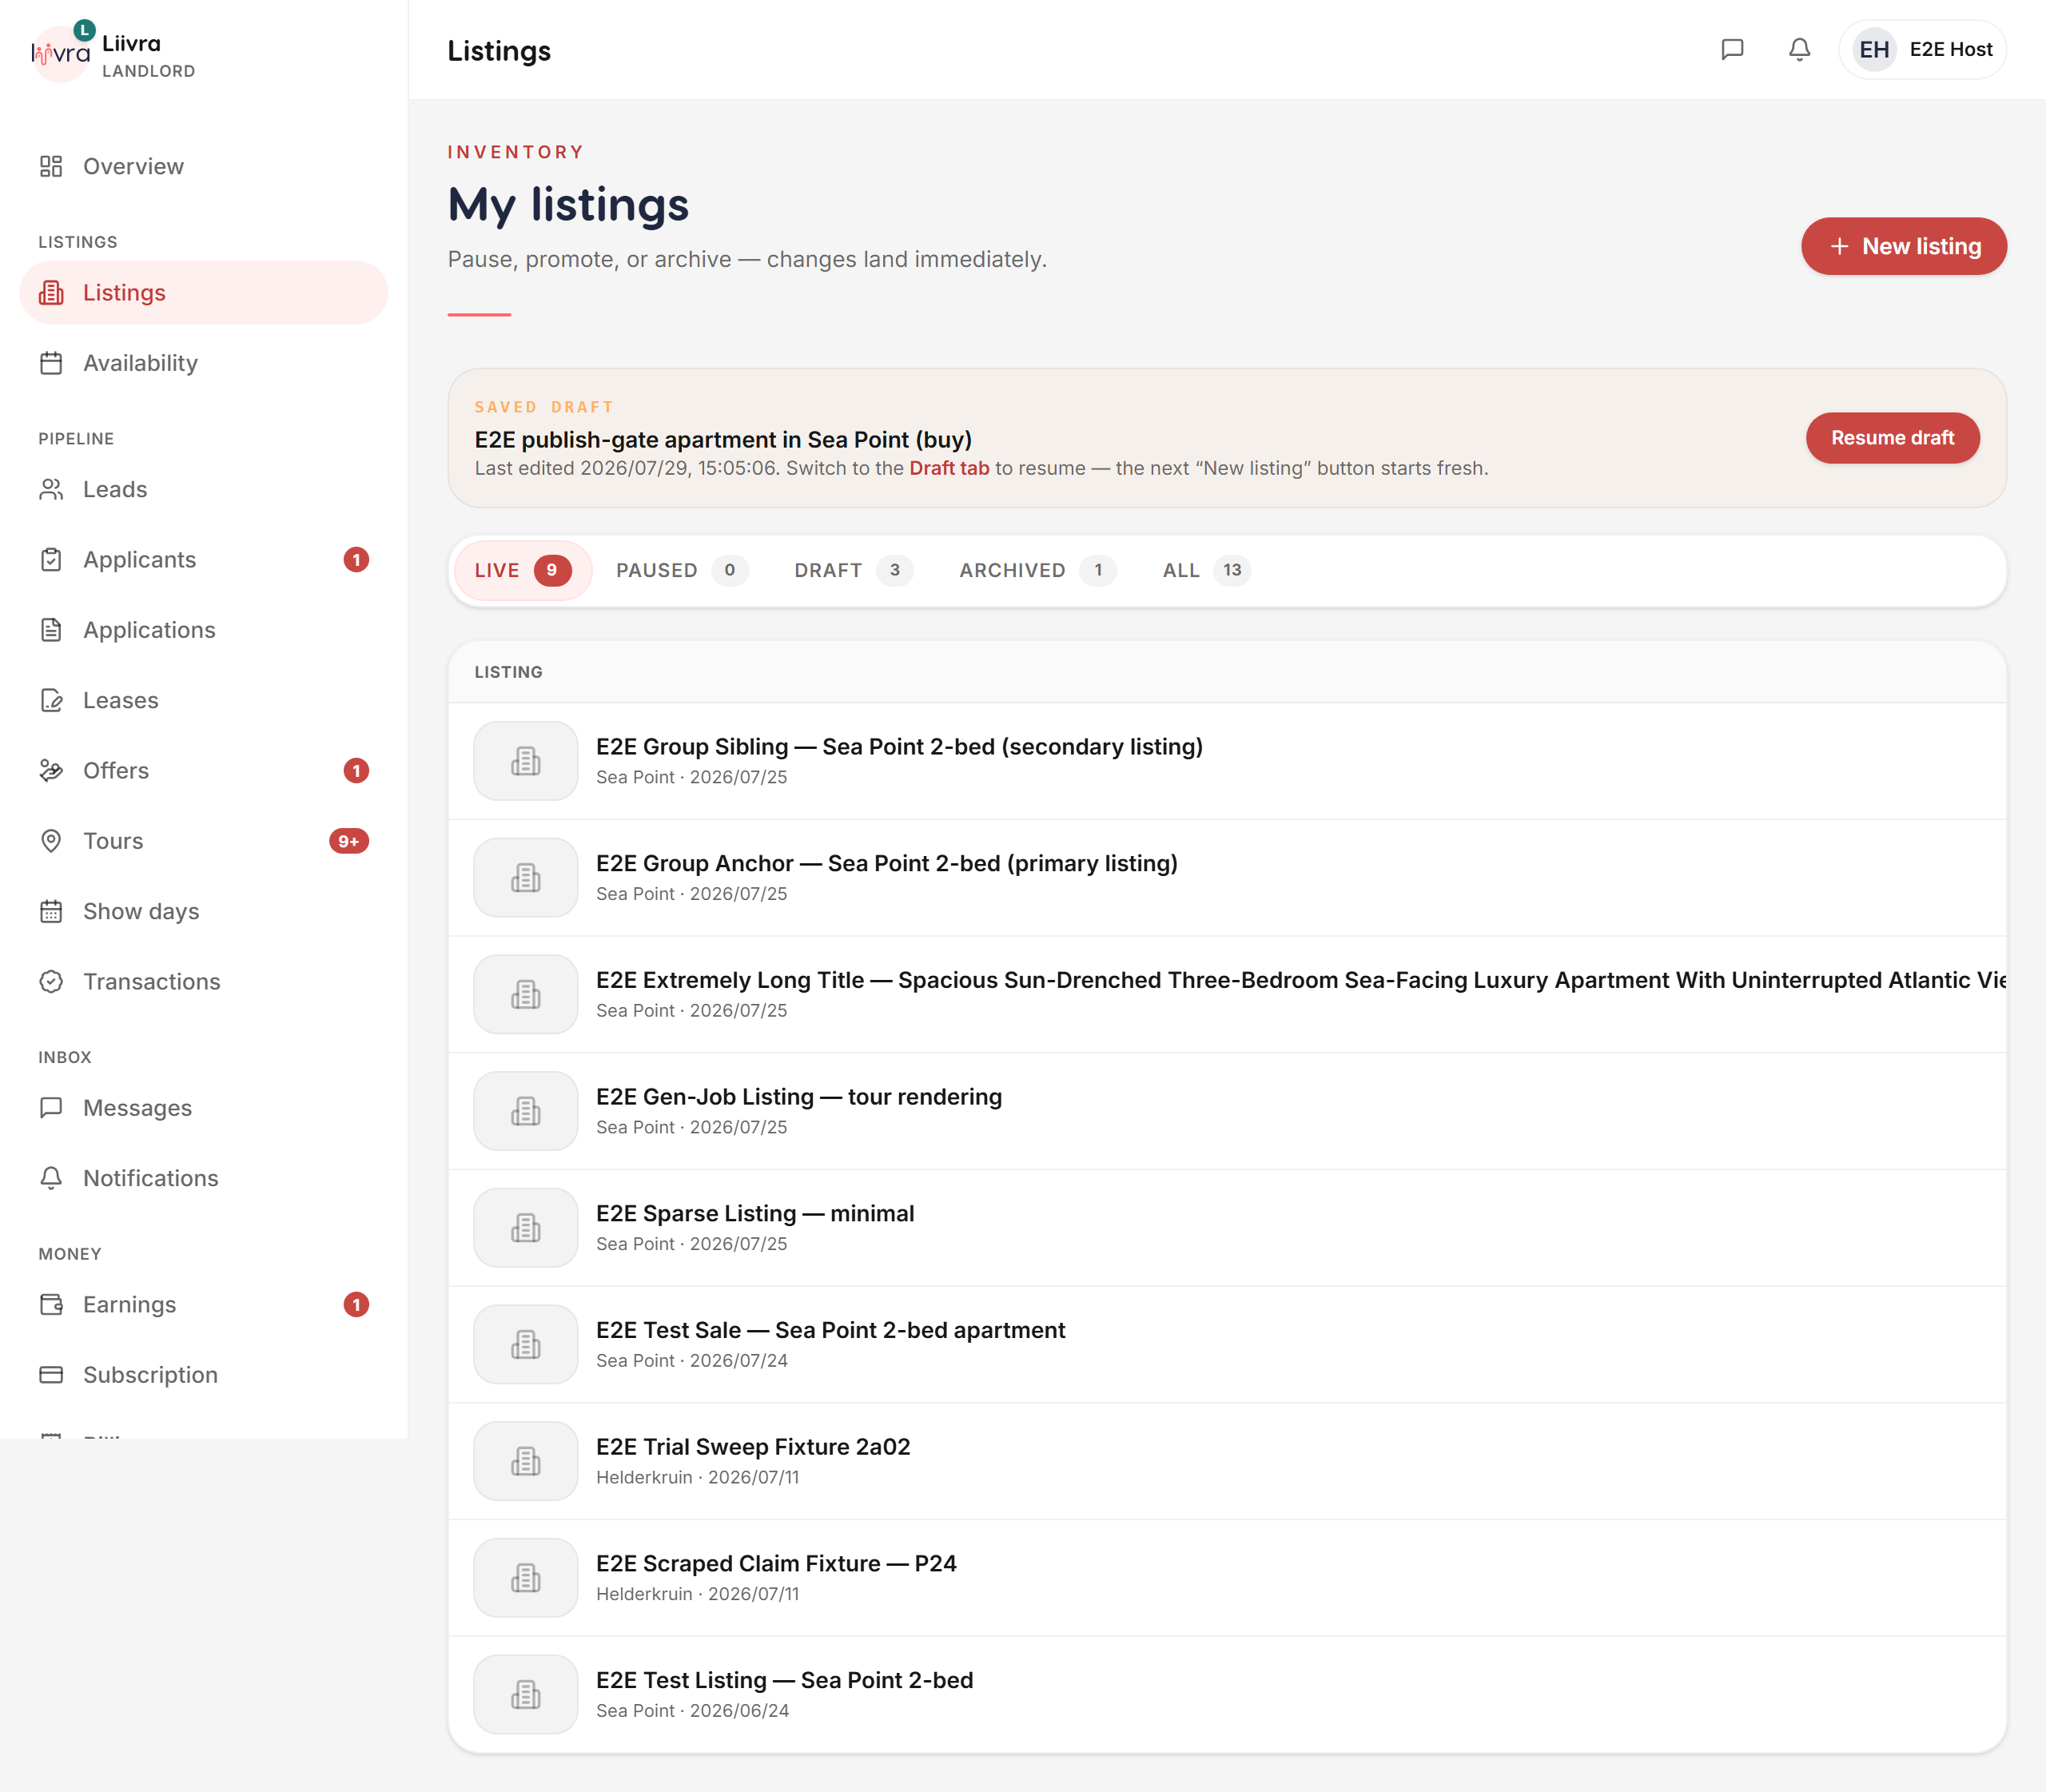Open E2E Scraped Claim Fixture P24

click(1227, 1578)
